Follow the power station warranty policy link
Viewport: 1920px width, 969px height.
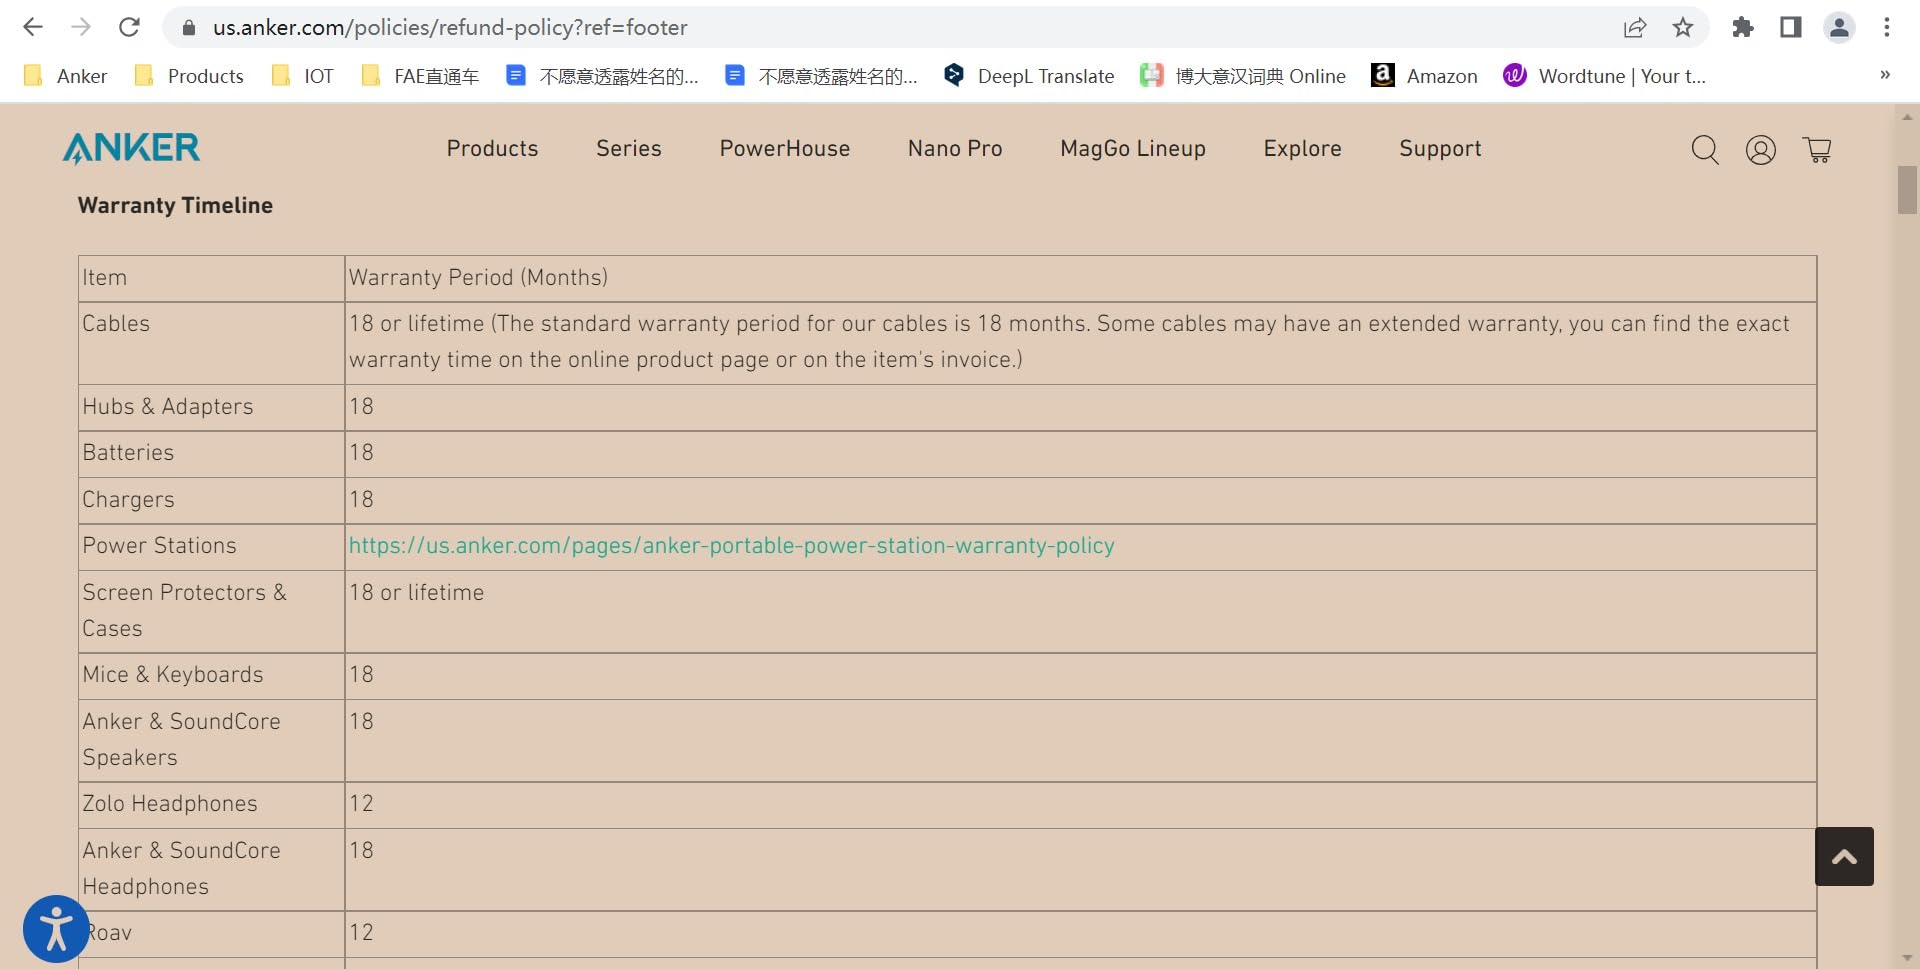click(x=731, y=546)
